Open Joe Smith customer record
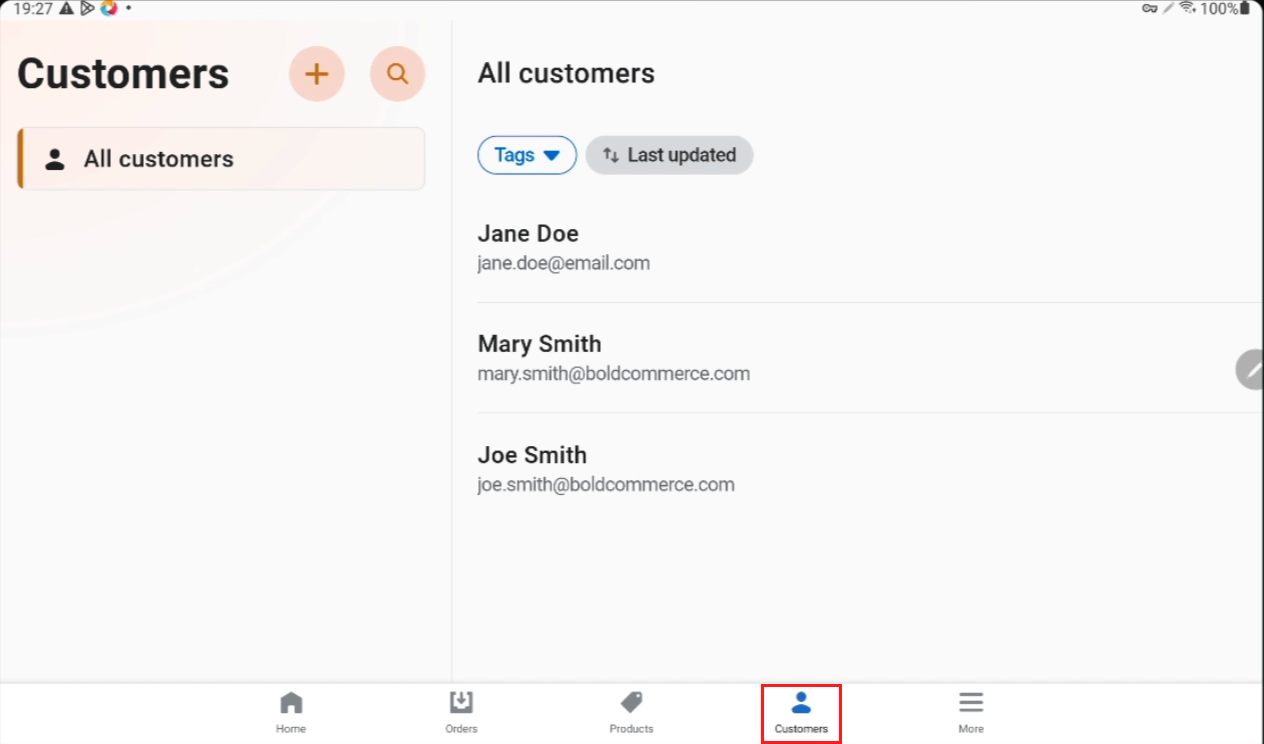1264x744 pixels. [x=870, y=469]
